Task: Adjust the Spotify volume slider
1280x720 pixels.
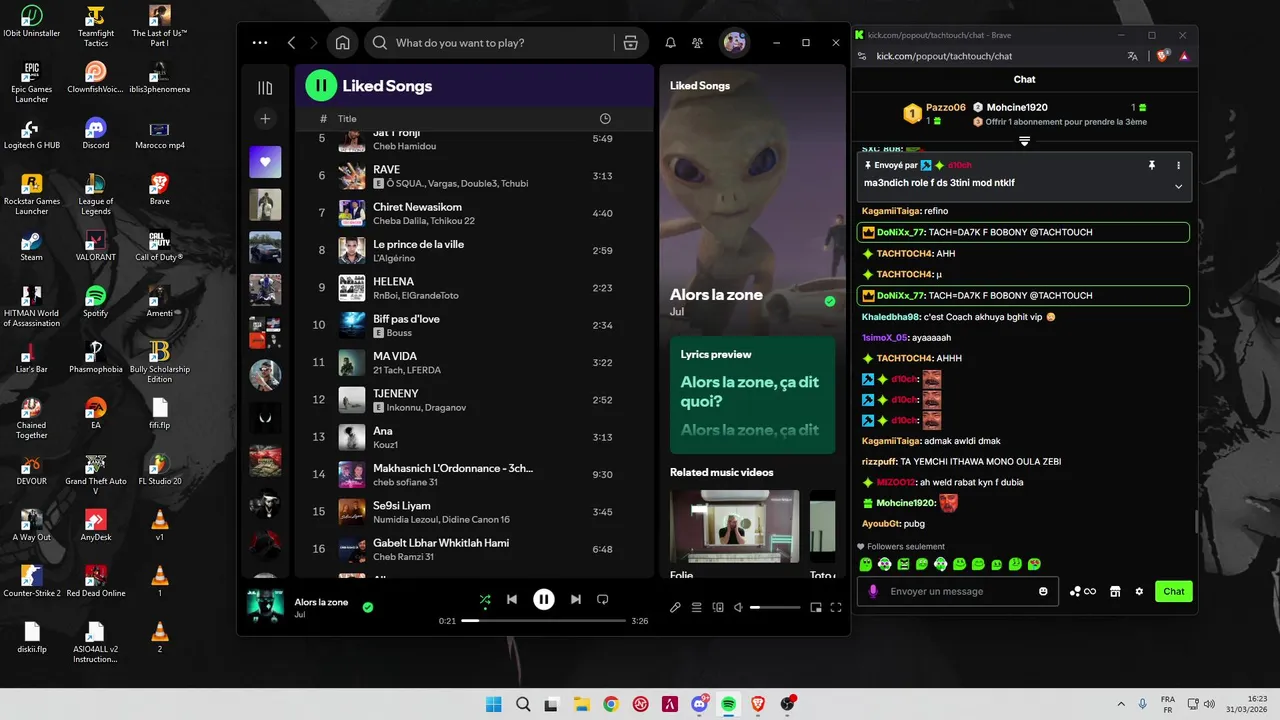Action: [775, 607]
